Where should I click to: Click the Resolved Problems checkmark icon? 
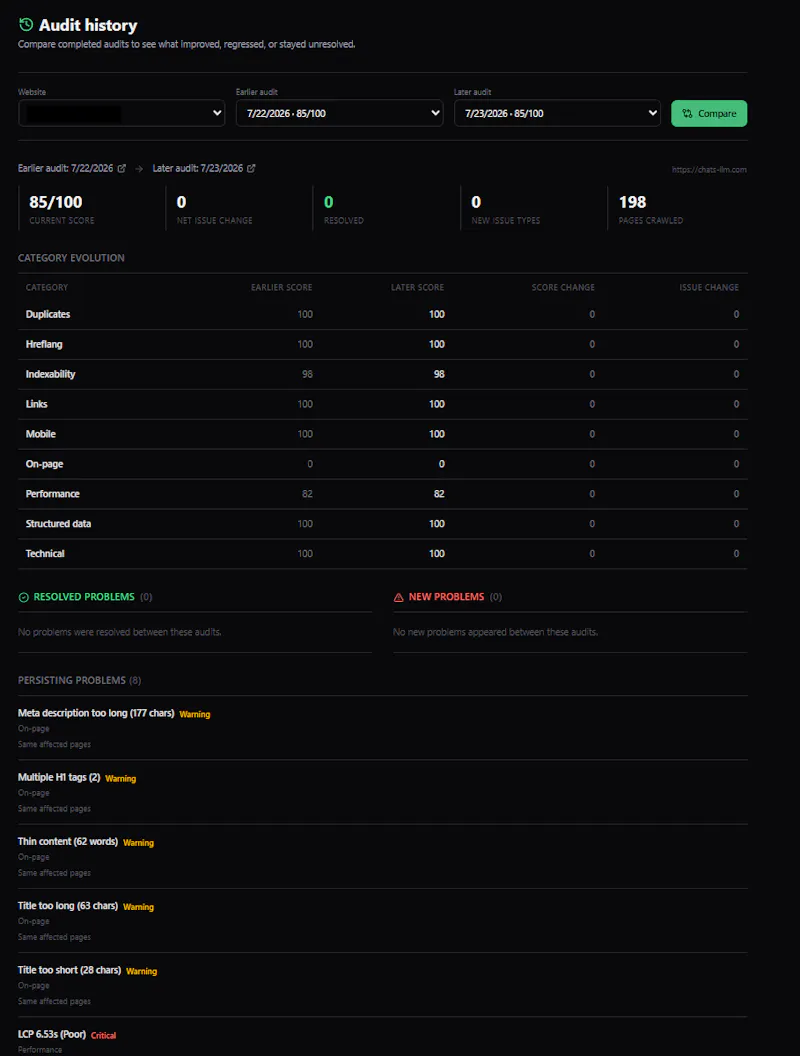point(24,597)
